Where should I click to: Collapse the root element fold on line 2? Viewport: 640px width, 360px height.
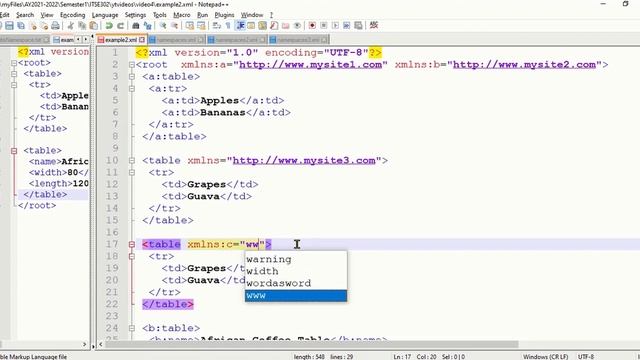click(131, 64)
